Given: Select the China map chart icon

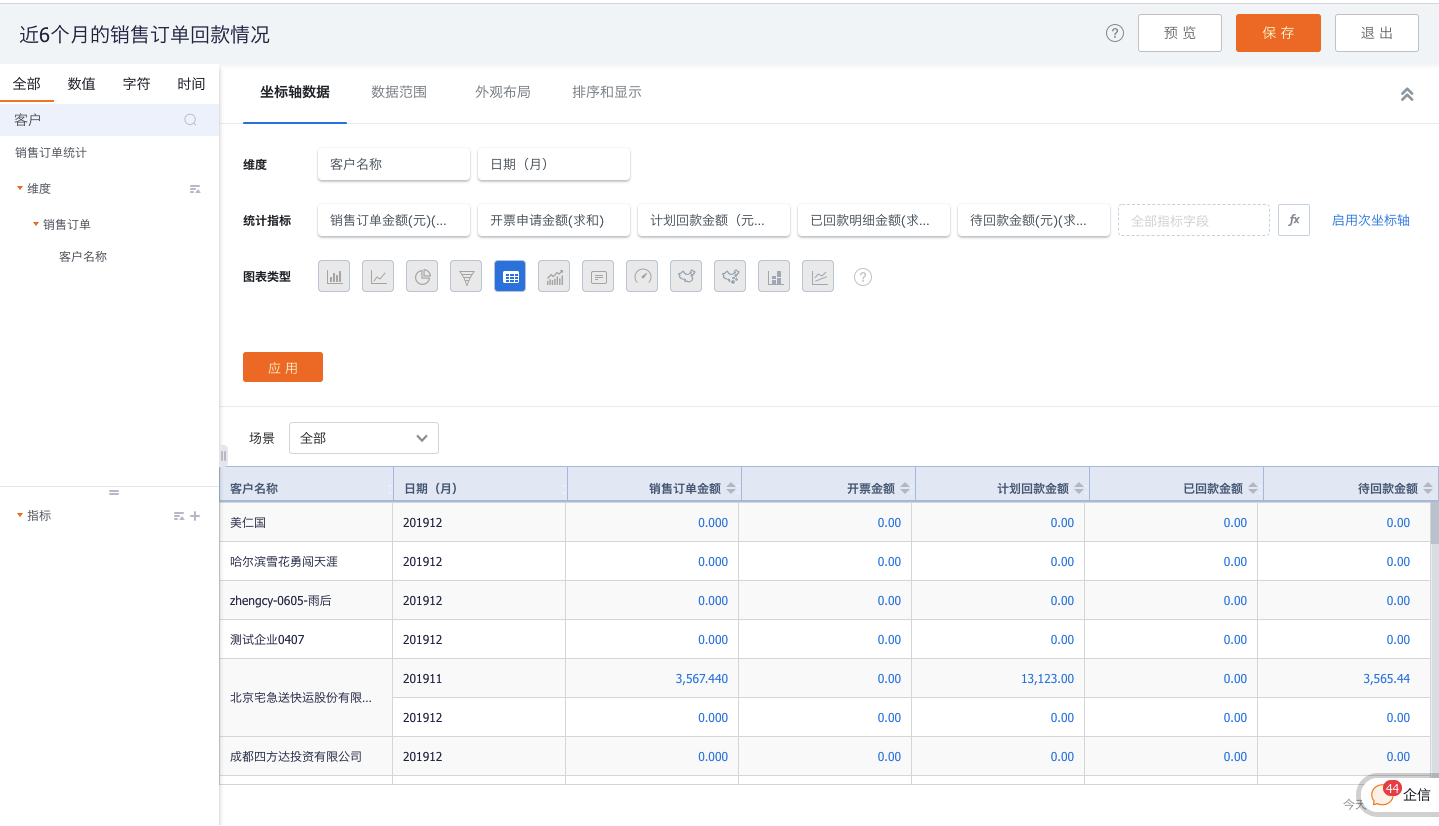Looking at the screenshot, I should (686, 277).
